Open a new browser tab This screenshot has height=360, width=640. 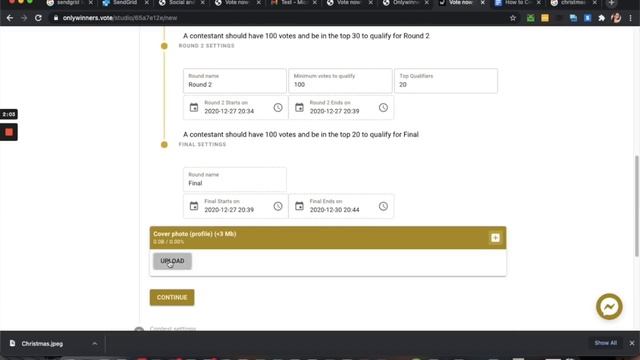611,3
